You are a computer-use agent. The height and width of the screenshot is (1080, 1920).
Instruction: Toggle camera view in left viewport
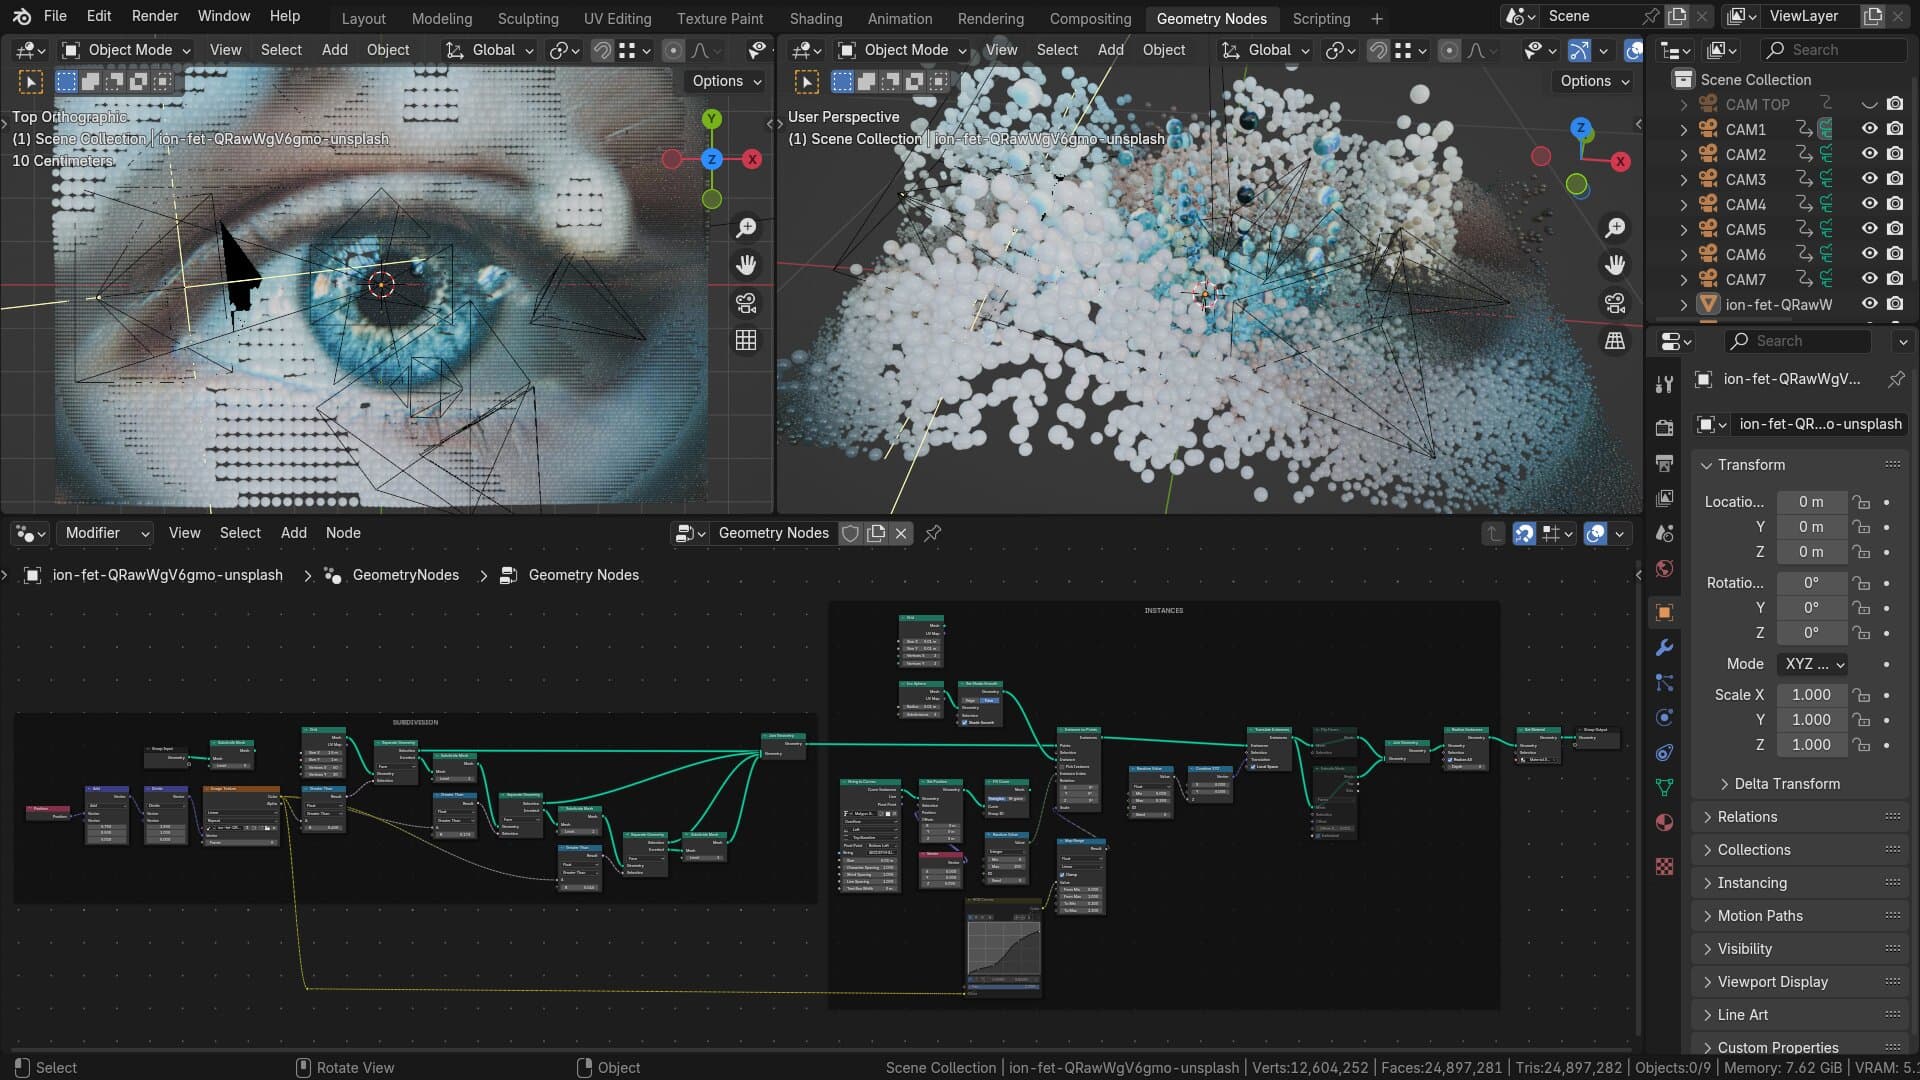746,303
